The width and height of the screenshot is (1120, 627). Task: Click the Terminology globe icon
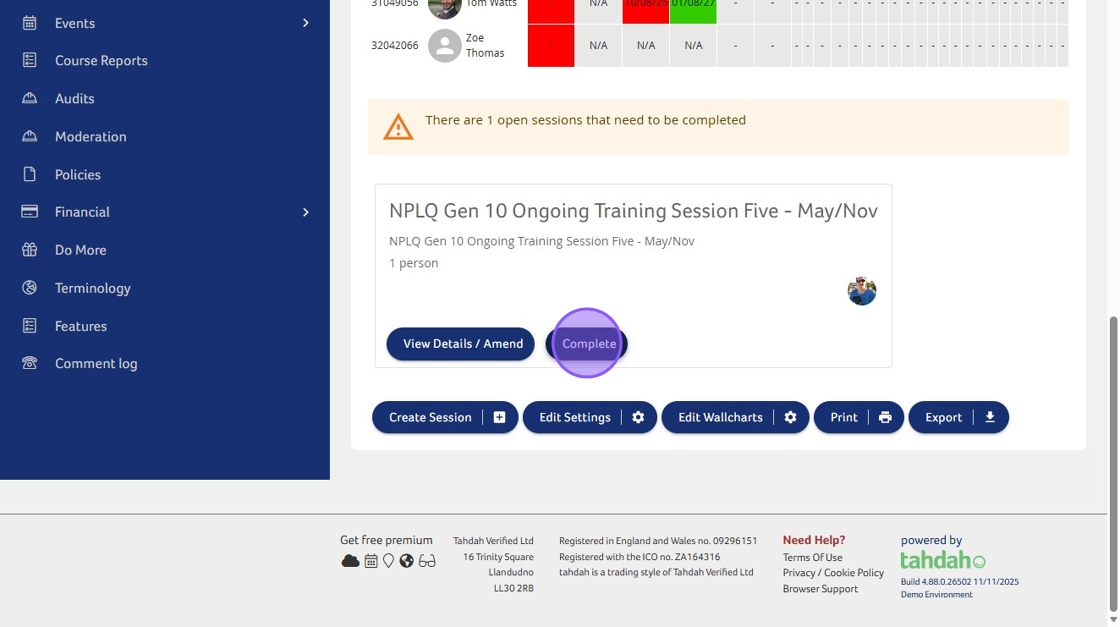coord(29,288)
